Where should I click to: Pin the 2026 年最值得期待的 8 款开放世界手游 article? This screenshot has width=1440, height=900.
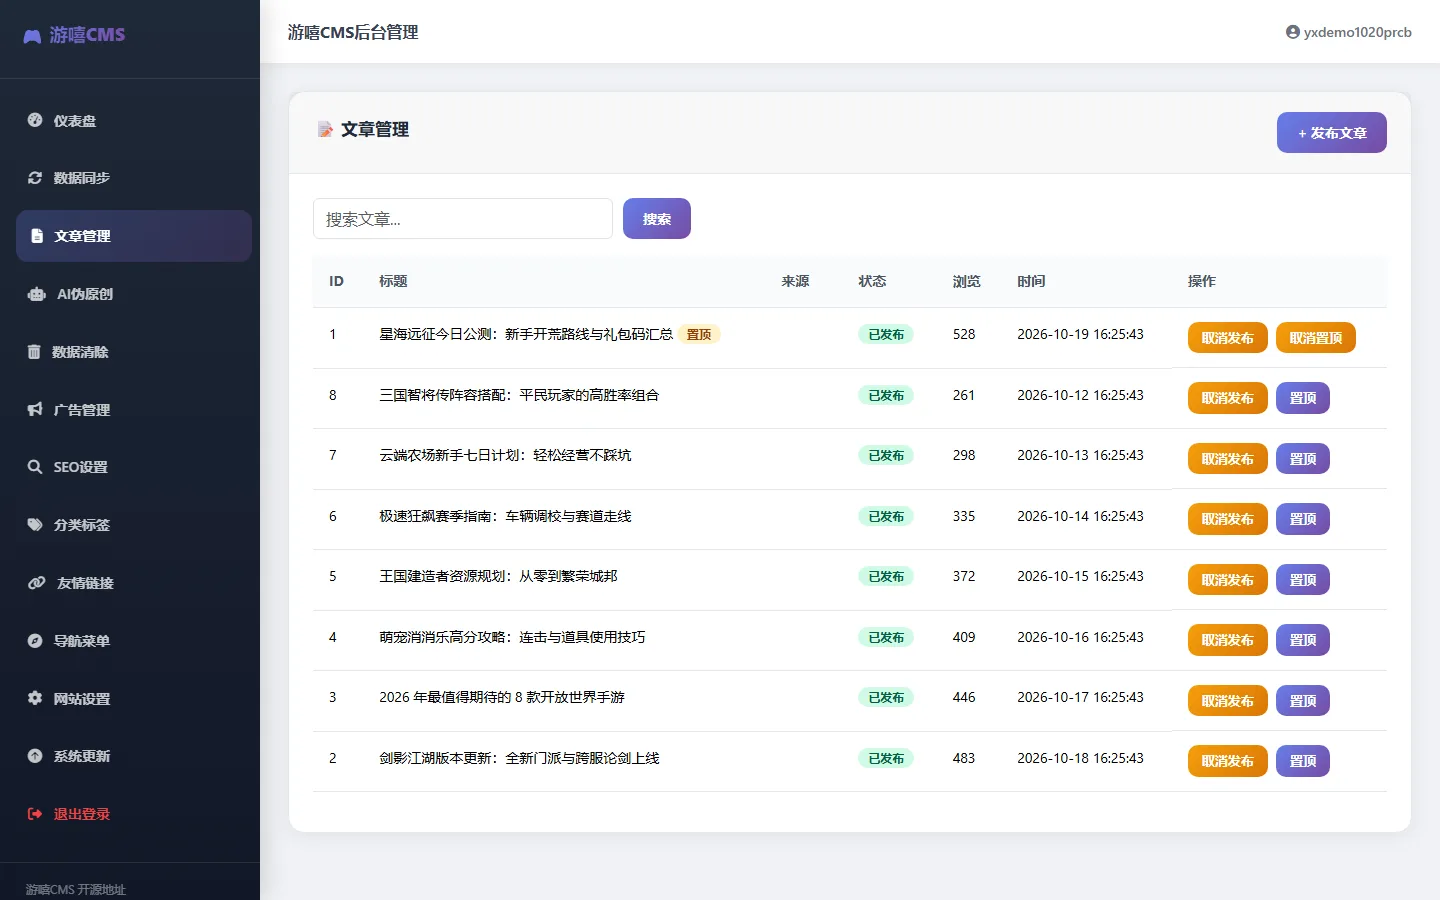coord(1303,701)
